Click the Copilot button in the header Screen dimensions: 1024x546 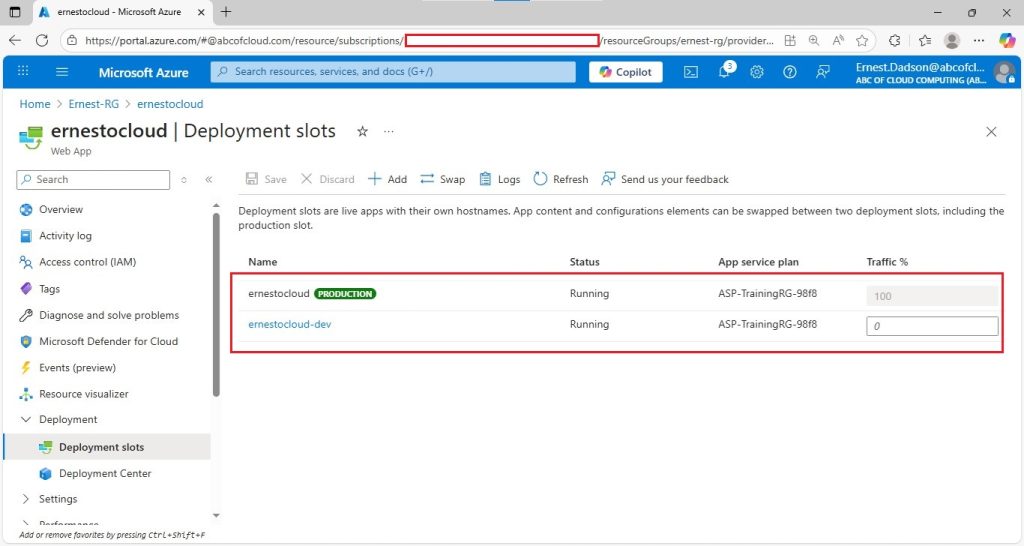coord(626,72)
